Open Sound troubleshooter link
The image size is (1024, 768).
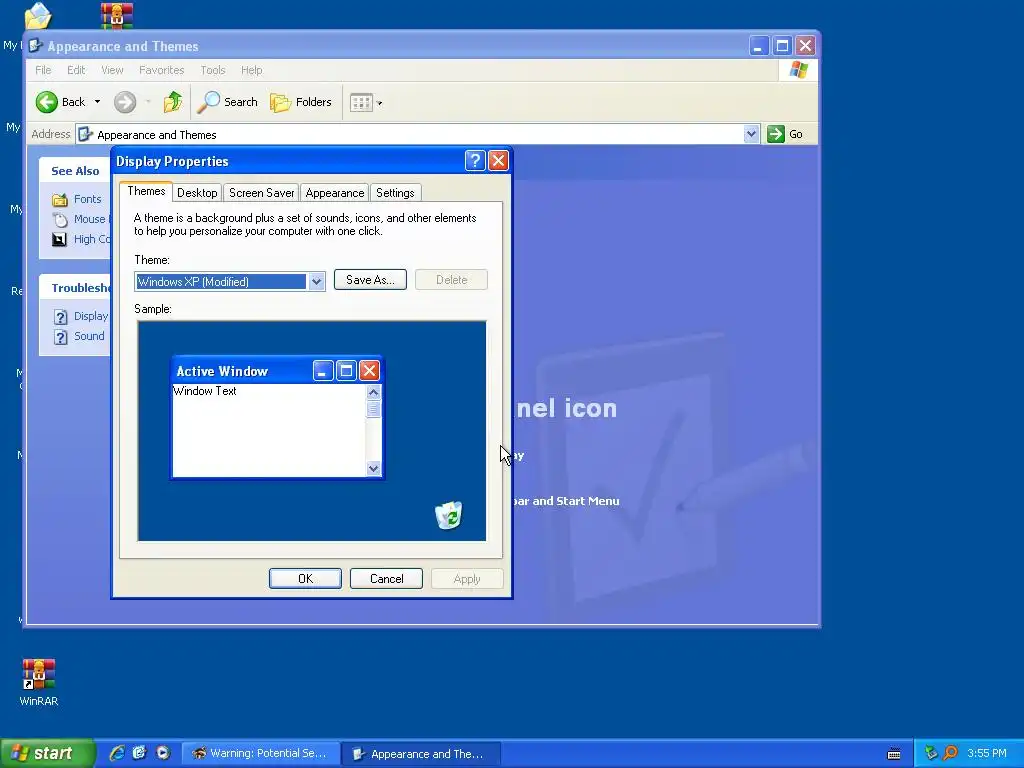coord(79,336)
